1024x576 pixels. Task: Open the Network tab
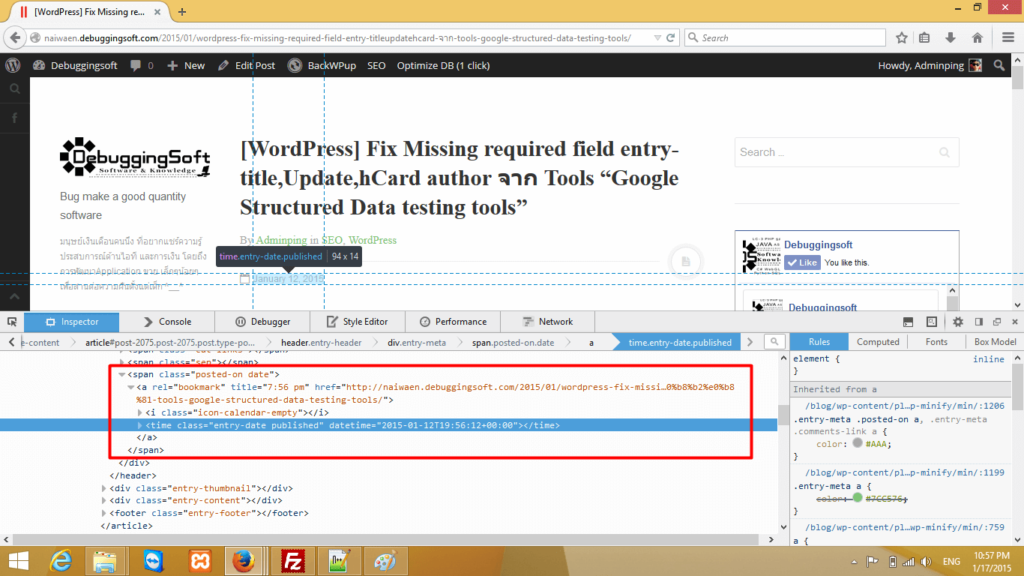[547, 322]
